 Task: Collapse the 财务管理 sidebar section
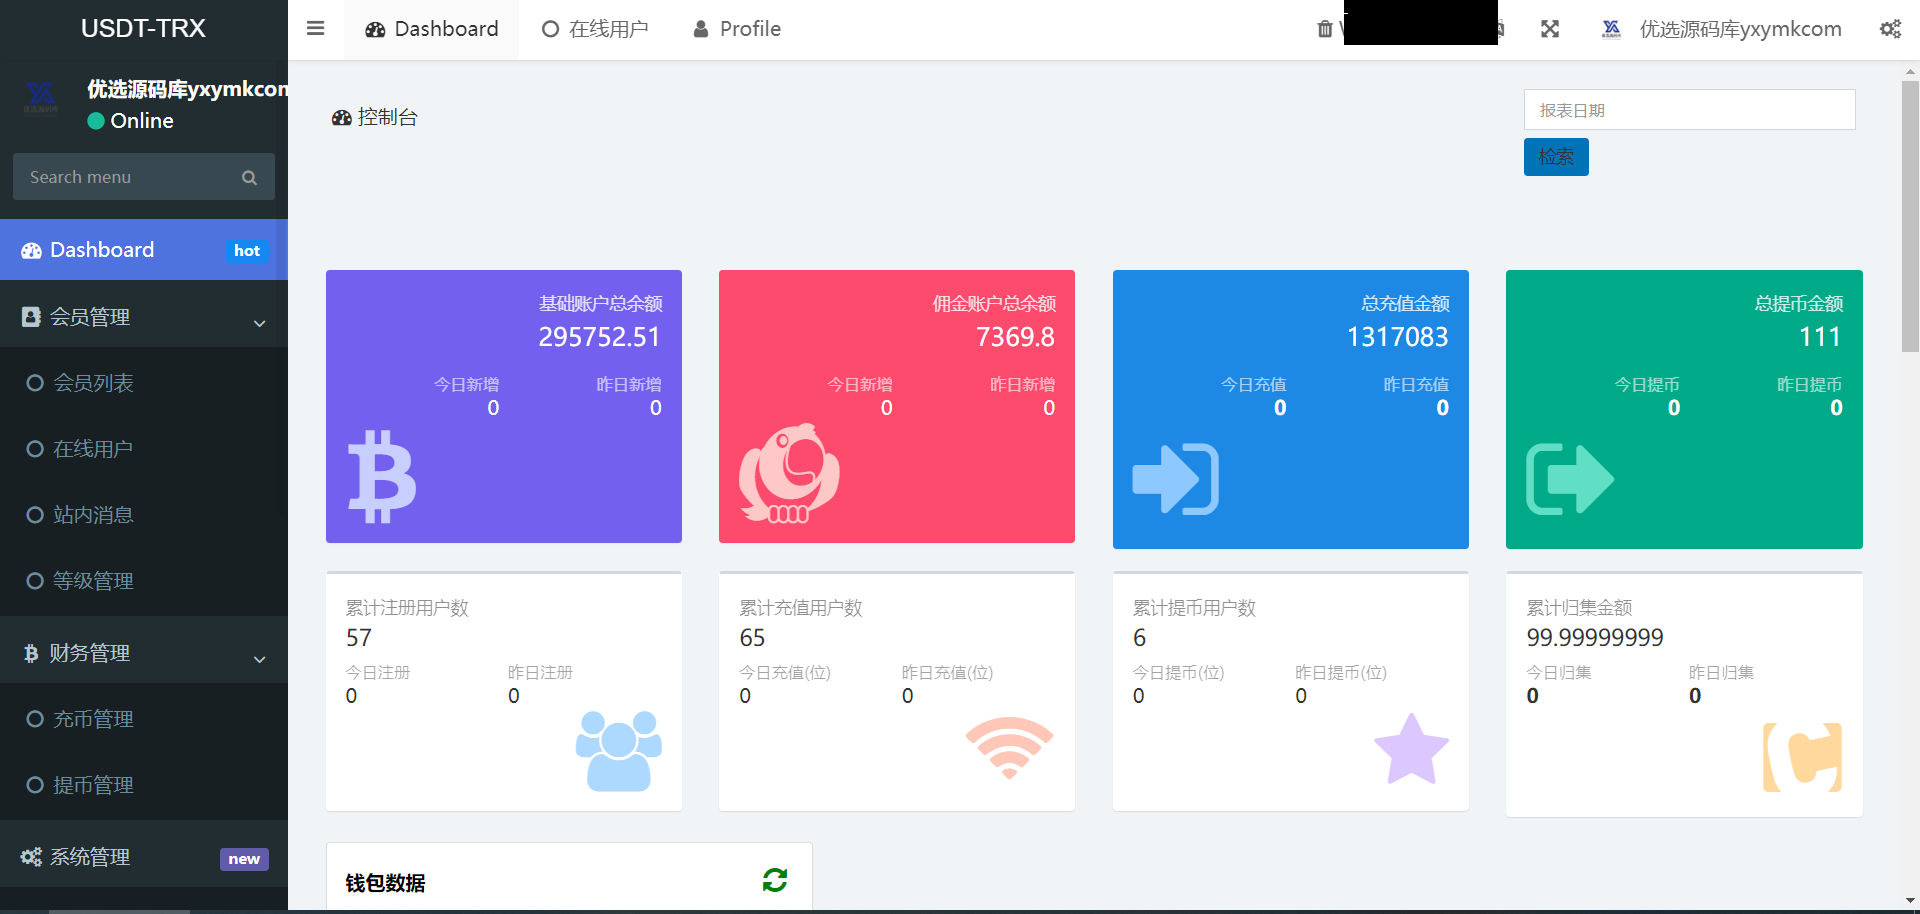[143, 653]
